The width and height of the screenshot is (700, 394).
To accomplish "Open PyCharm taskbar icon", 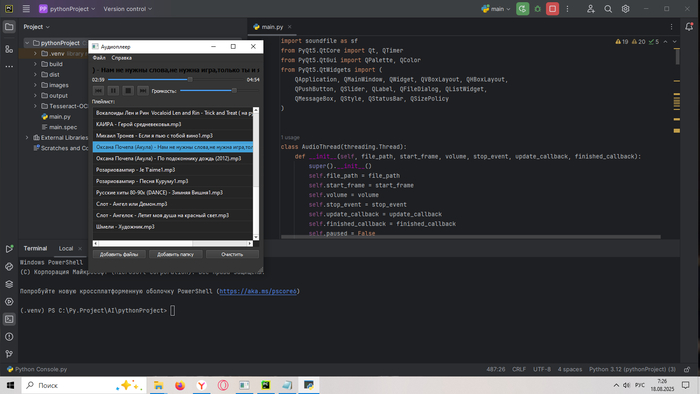I will pyautogui.click(x=266, y=385).
